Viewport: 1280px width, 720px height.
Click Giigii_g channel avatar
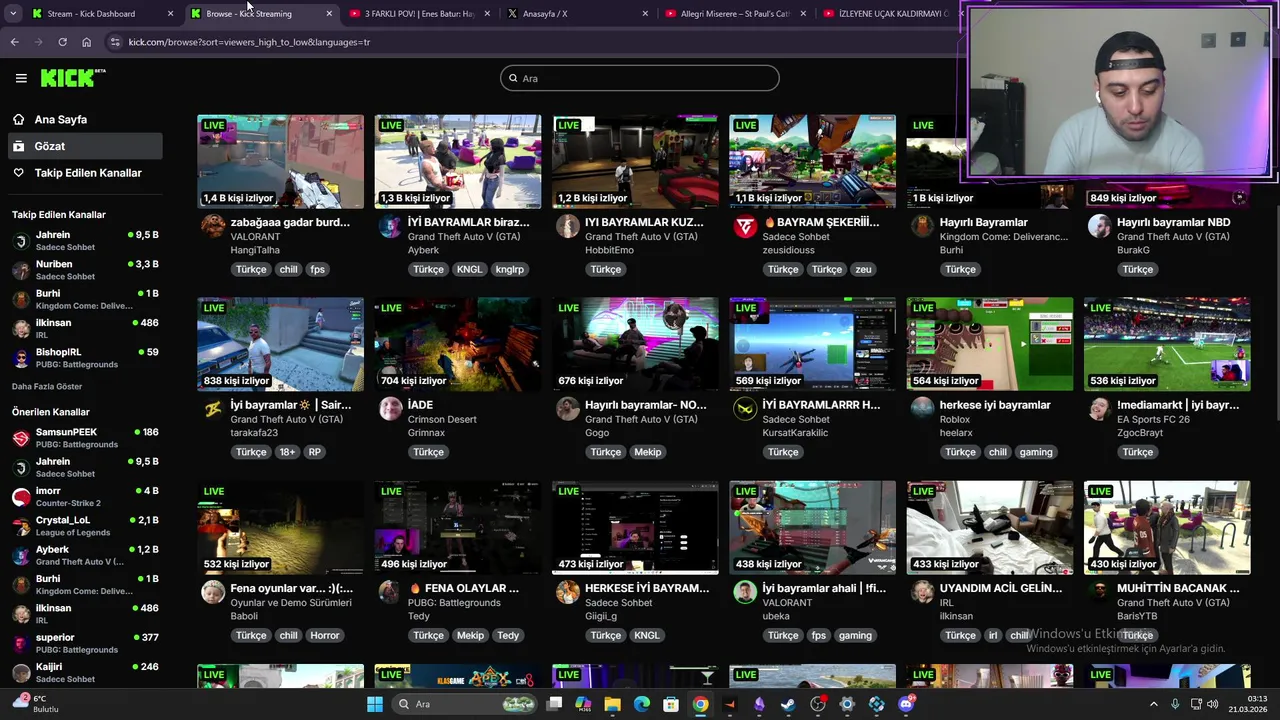click(568, 592)
